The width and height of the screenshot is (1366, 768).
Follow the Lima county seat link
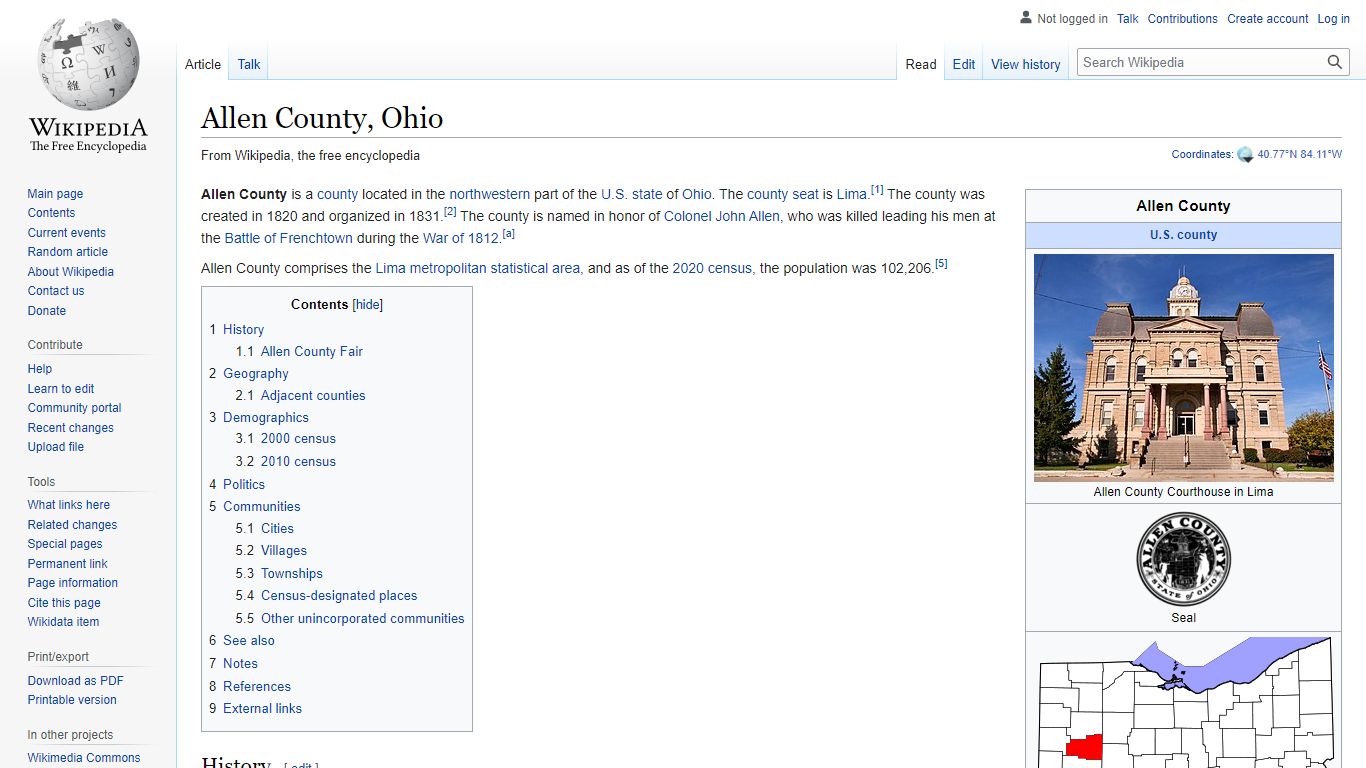(x=851, y=194)
